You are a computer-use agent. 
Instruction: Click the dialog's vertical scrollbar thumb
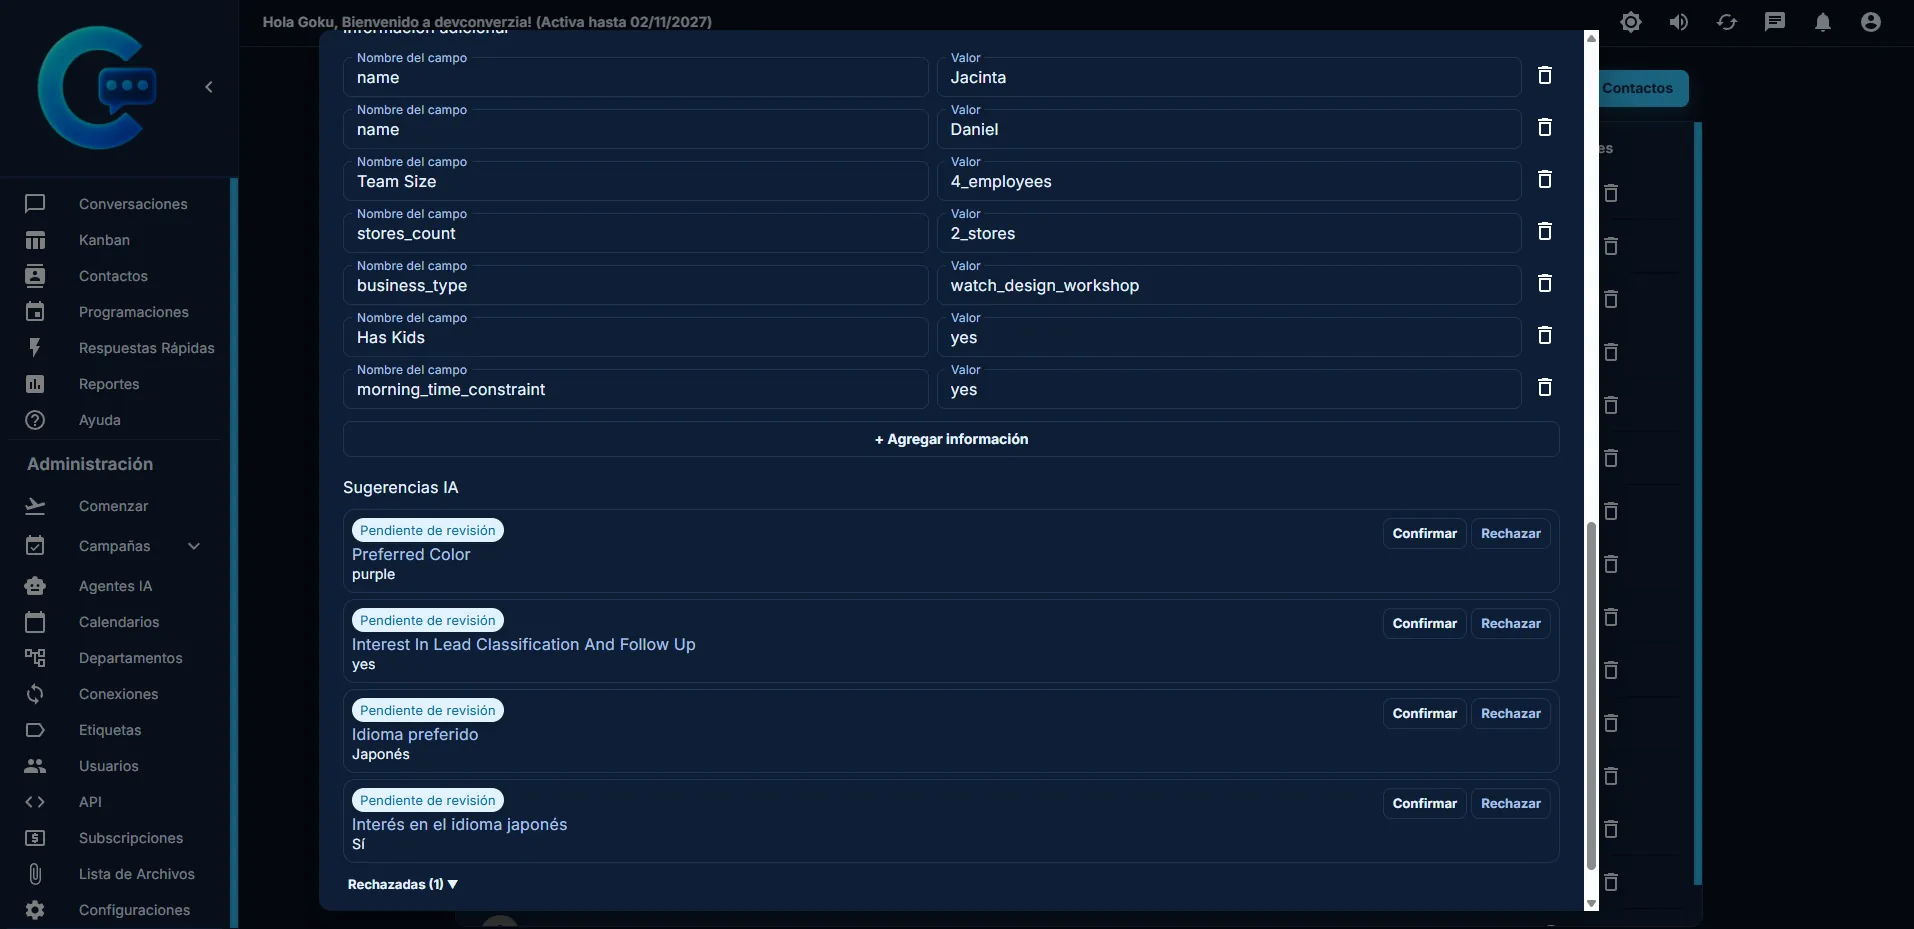[x=1591, y=696]
